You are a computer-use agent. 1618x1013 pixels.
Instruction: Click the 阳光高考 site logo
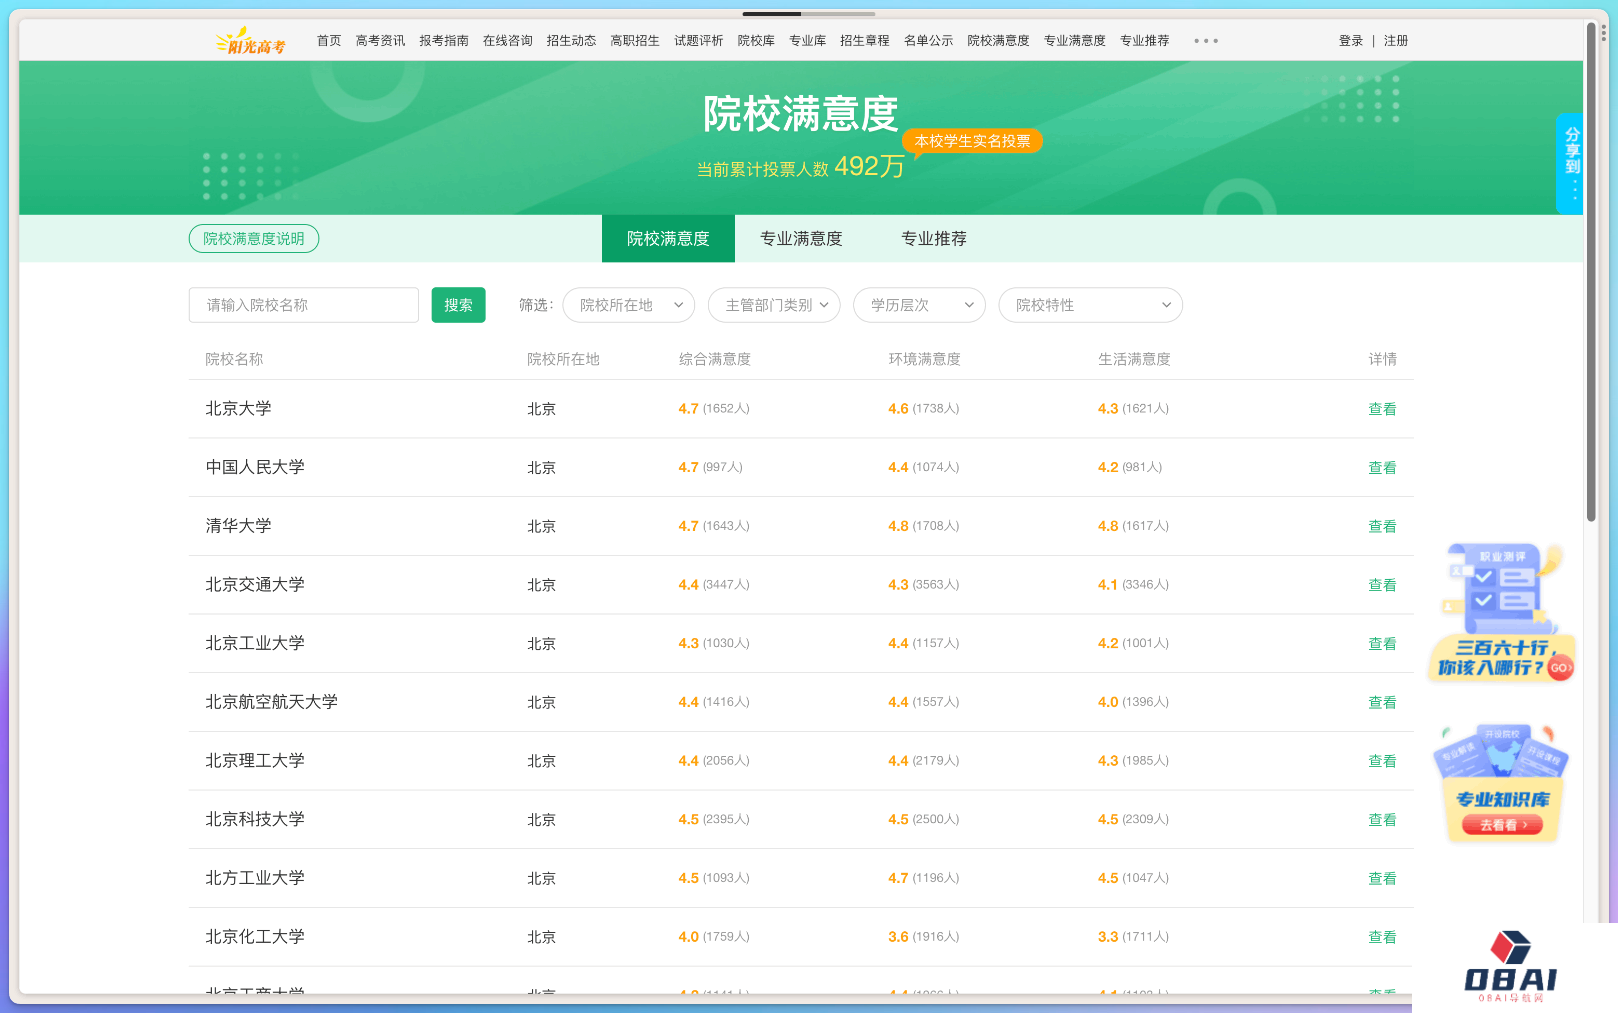[x=250, y=41]
